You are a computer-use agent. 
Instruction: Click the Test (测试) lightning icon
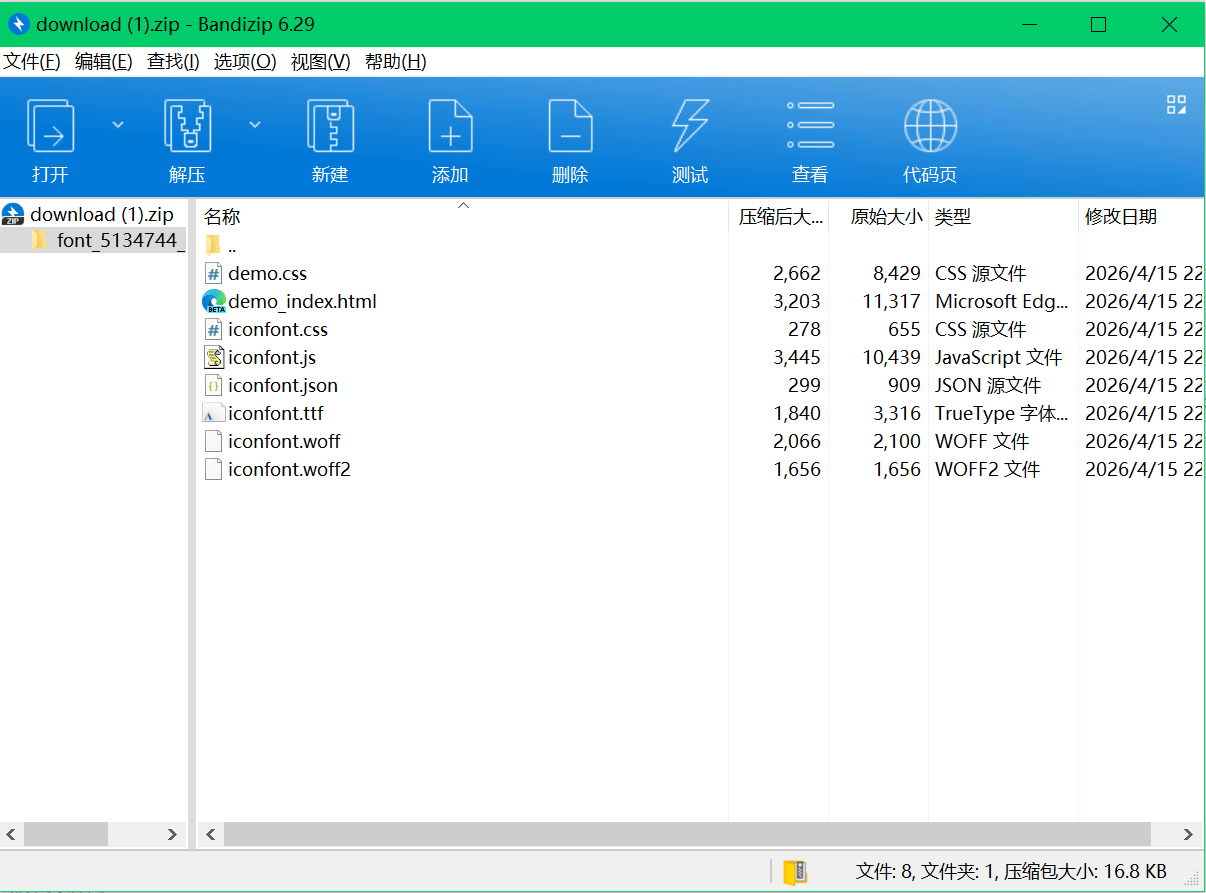pyautogui.click(x=690, y=126)
